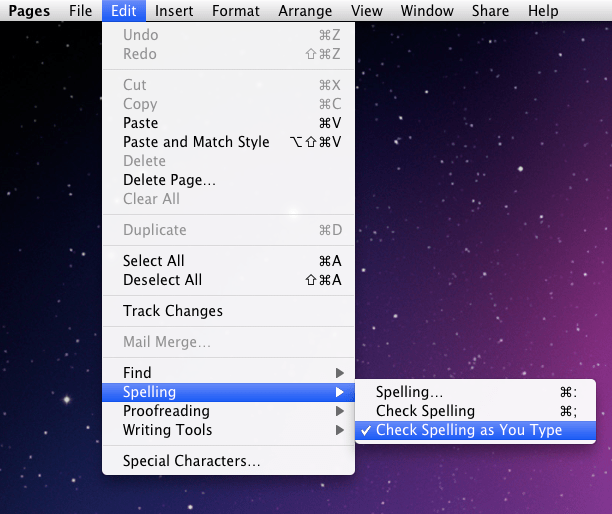
Task: Open the Spelling… dialog from submenu
Action: pyautogui.click(x=475, y=392)
